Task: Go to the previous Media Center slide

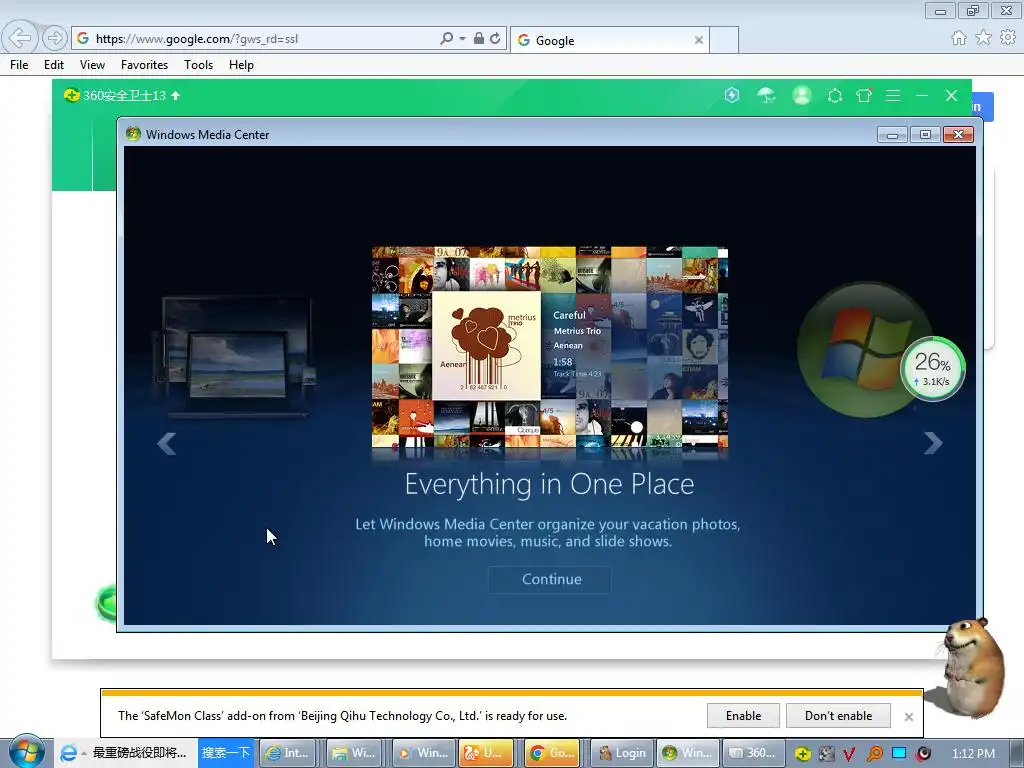Action: pos(167,443)
